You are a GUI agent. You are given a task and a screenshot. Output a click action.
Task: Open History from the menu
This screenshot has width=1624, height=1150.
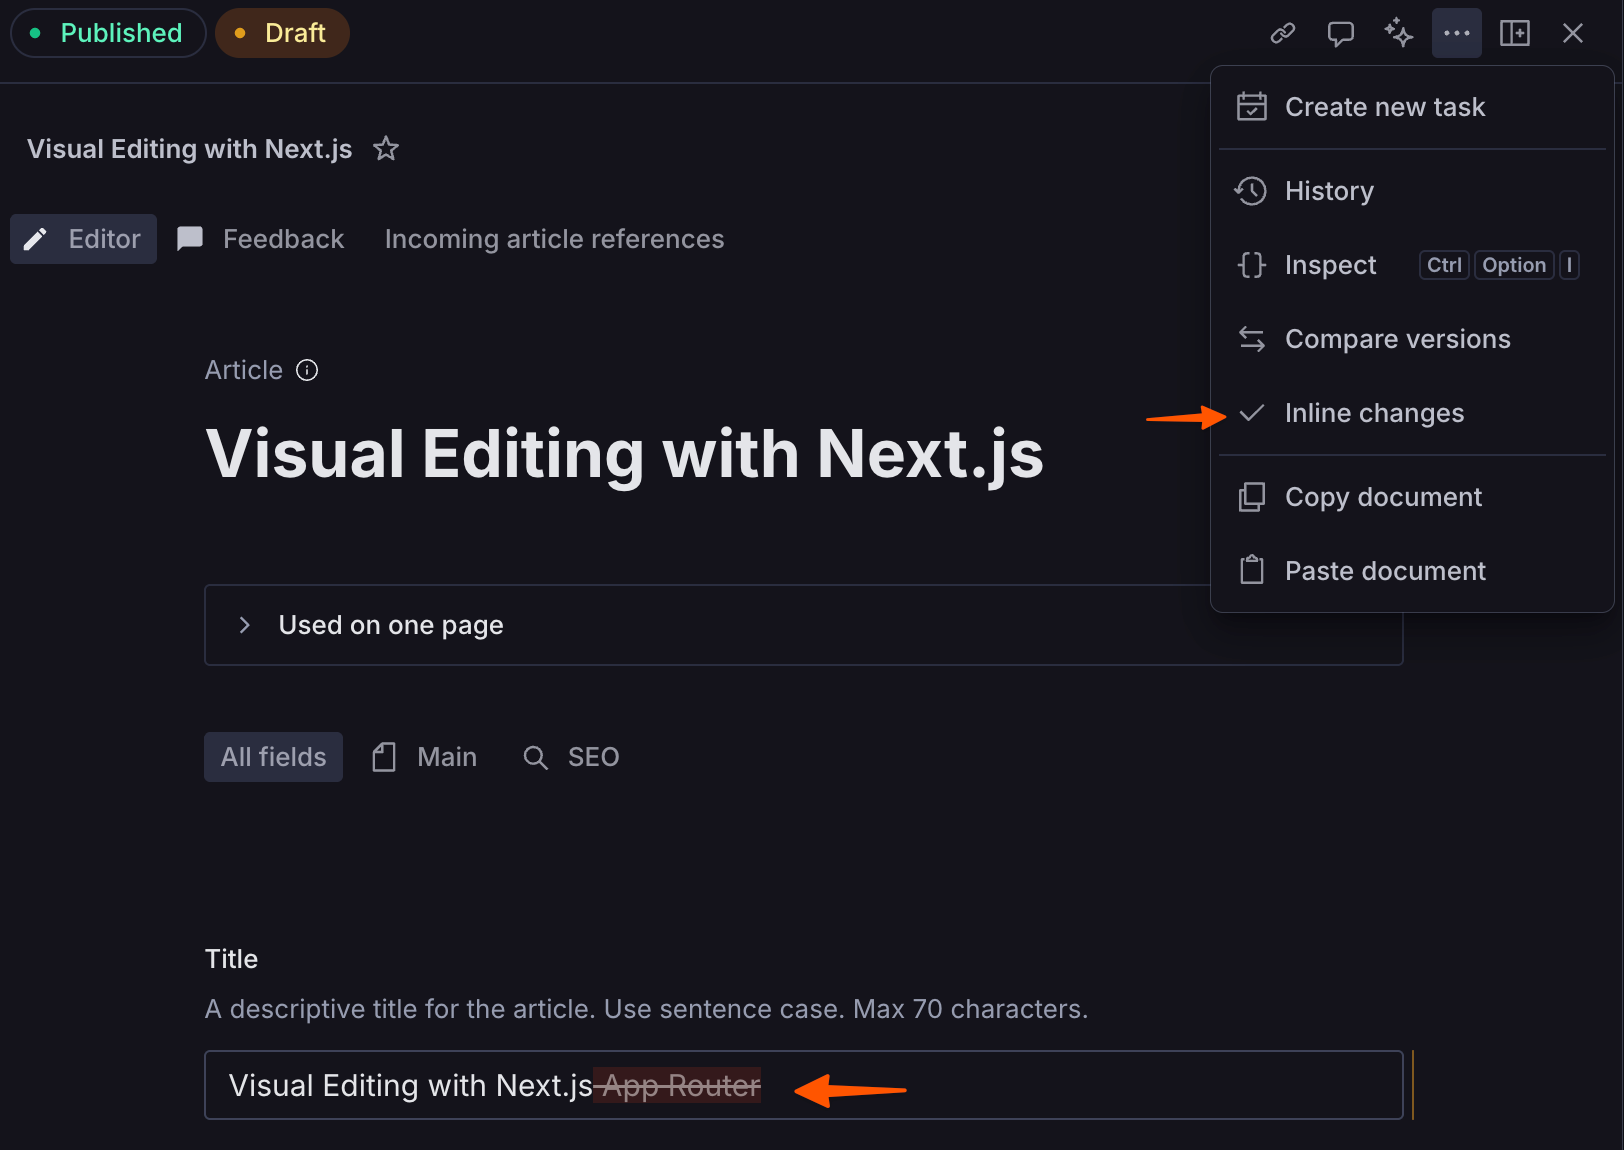1412,191
